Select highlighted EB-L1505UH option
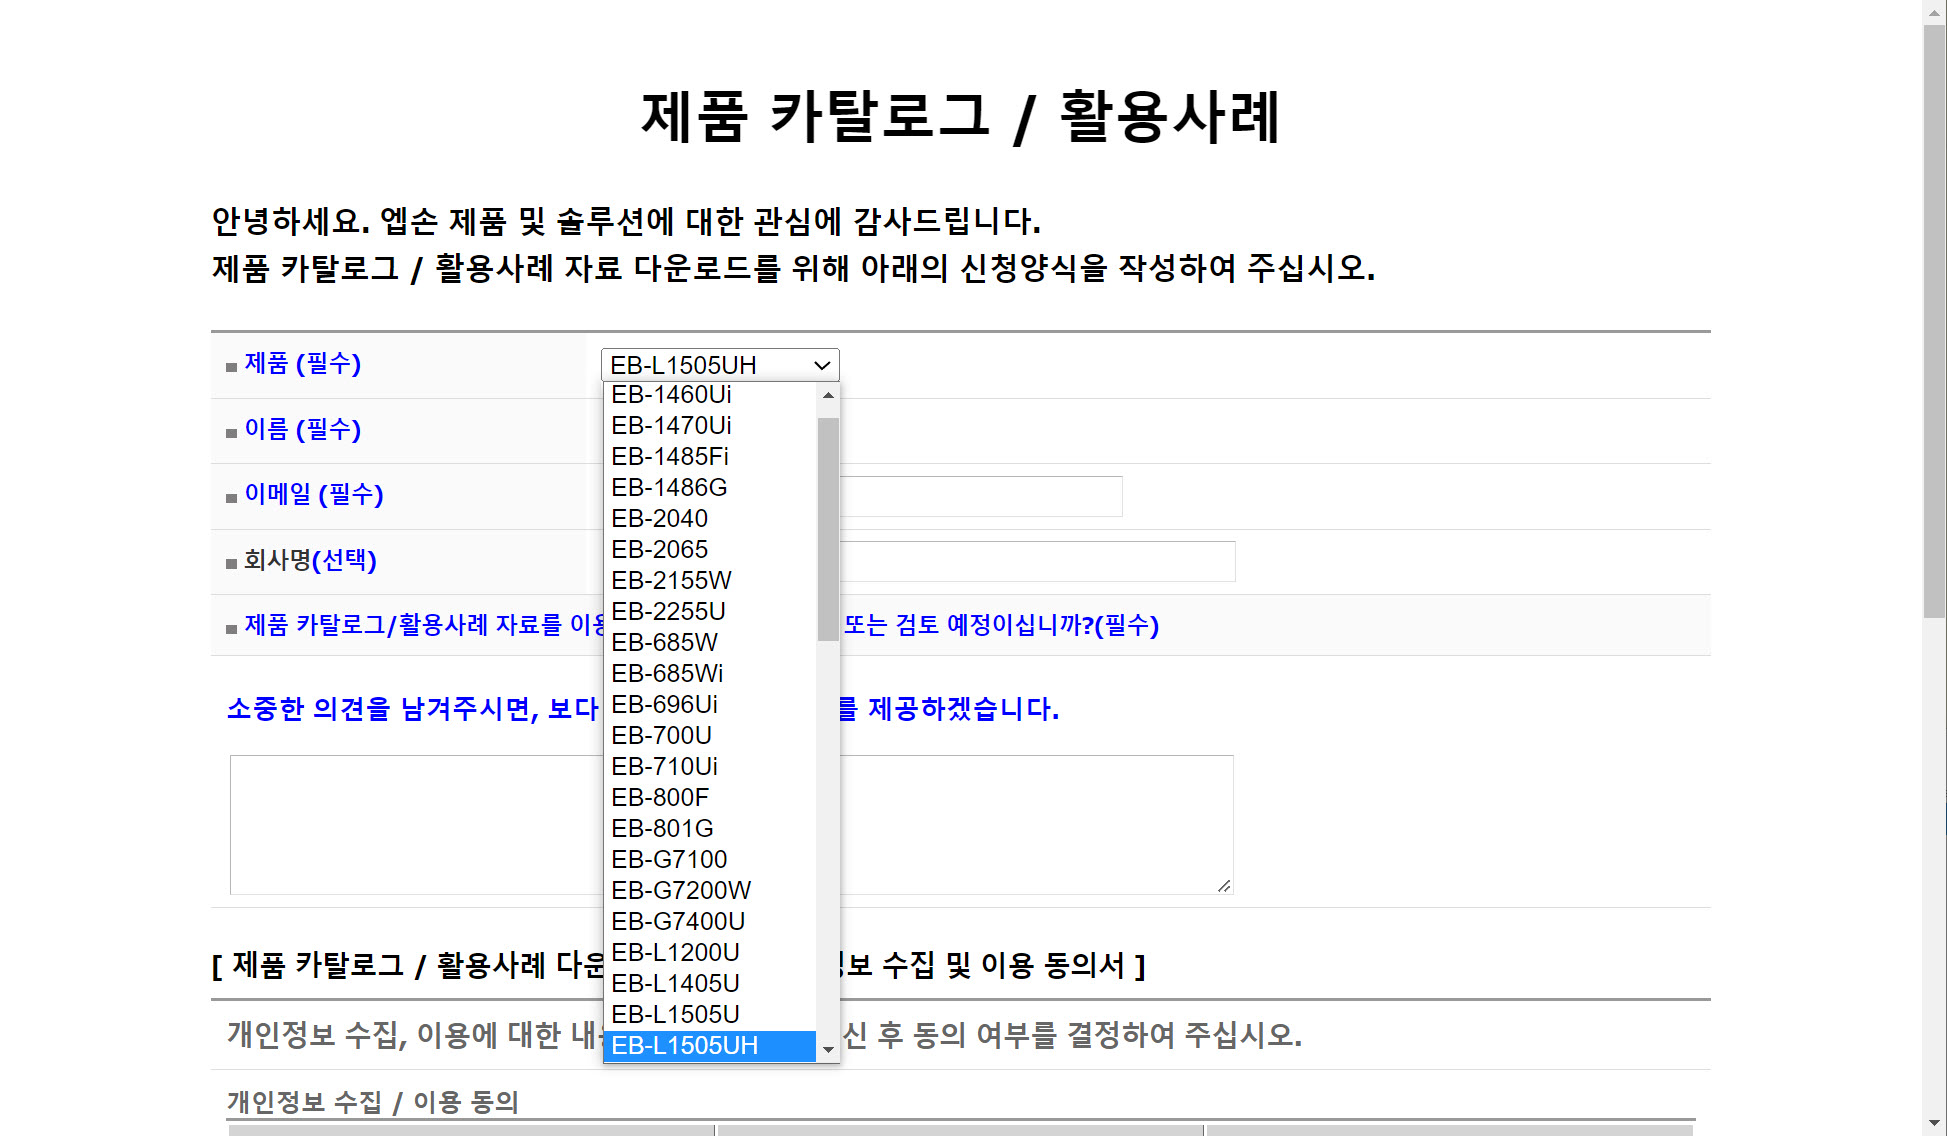This screenshot has width=1947, height=1136. (x=684, y=1046)
